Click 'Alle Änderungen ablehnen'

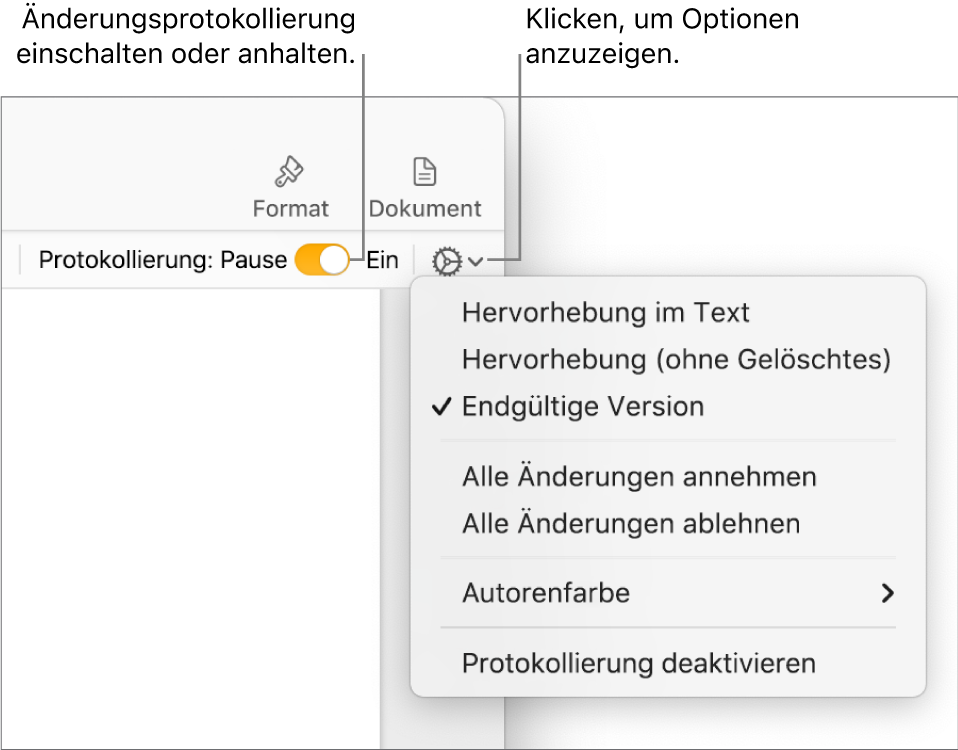tap(631, 523)
